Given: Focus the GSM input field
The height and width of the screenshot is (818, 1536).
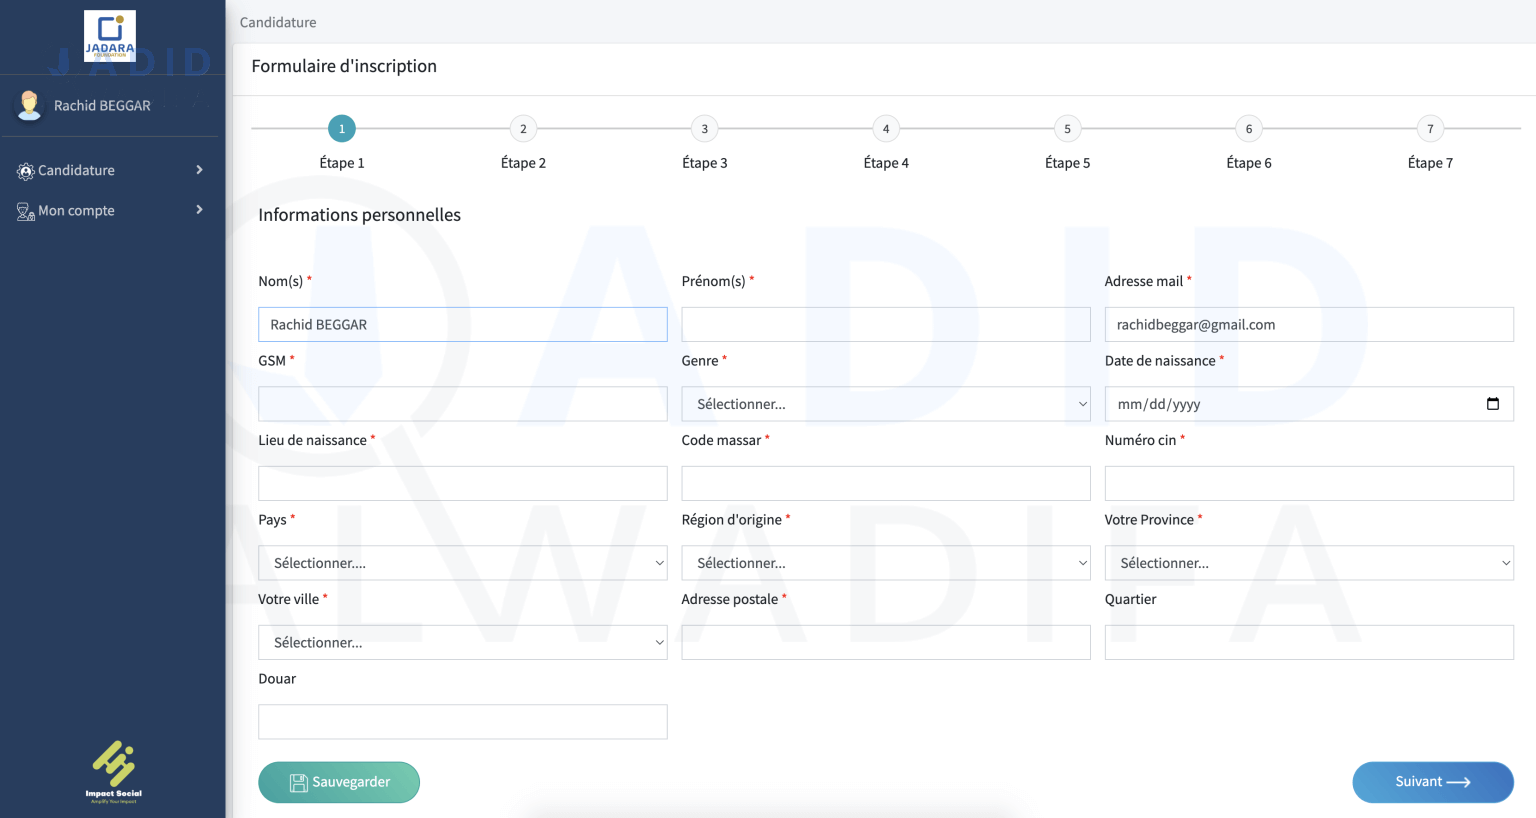Looking at the screenshot, I should [x=463, y=404].
